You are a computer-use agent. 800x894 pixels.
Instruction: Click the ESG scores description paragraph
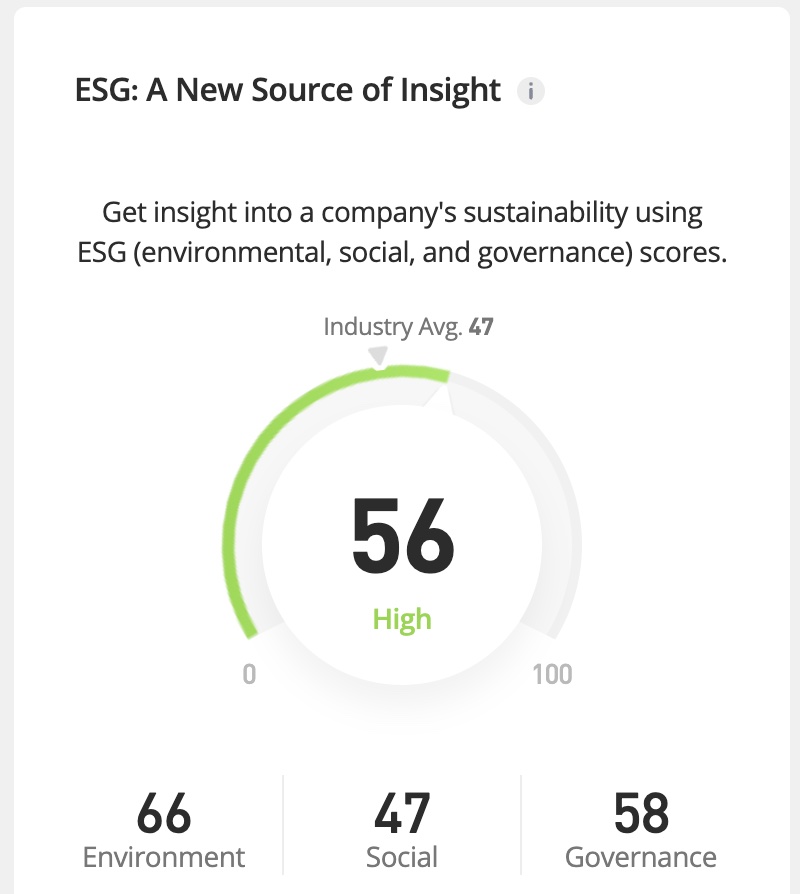402,232
